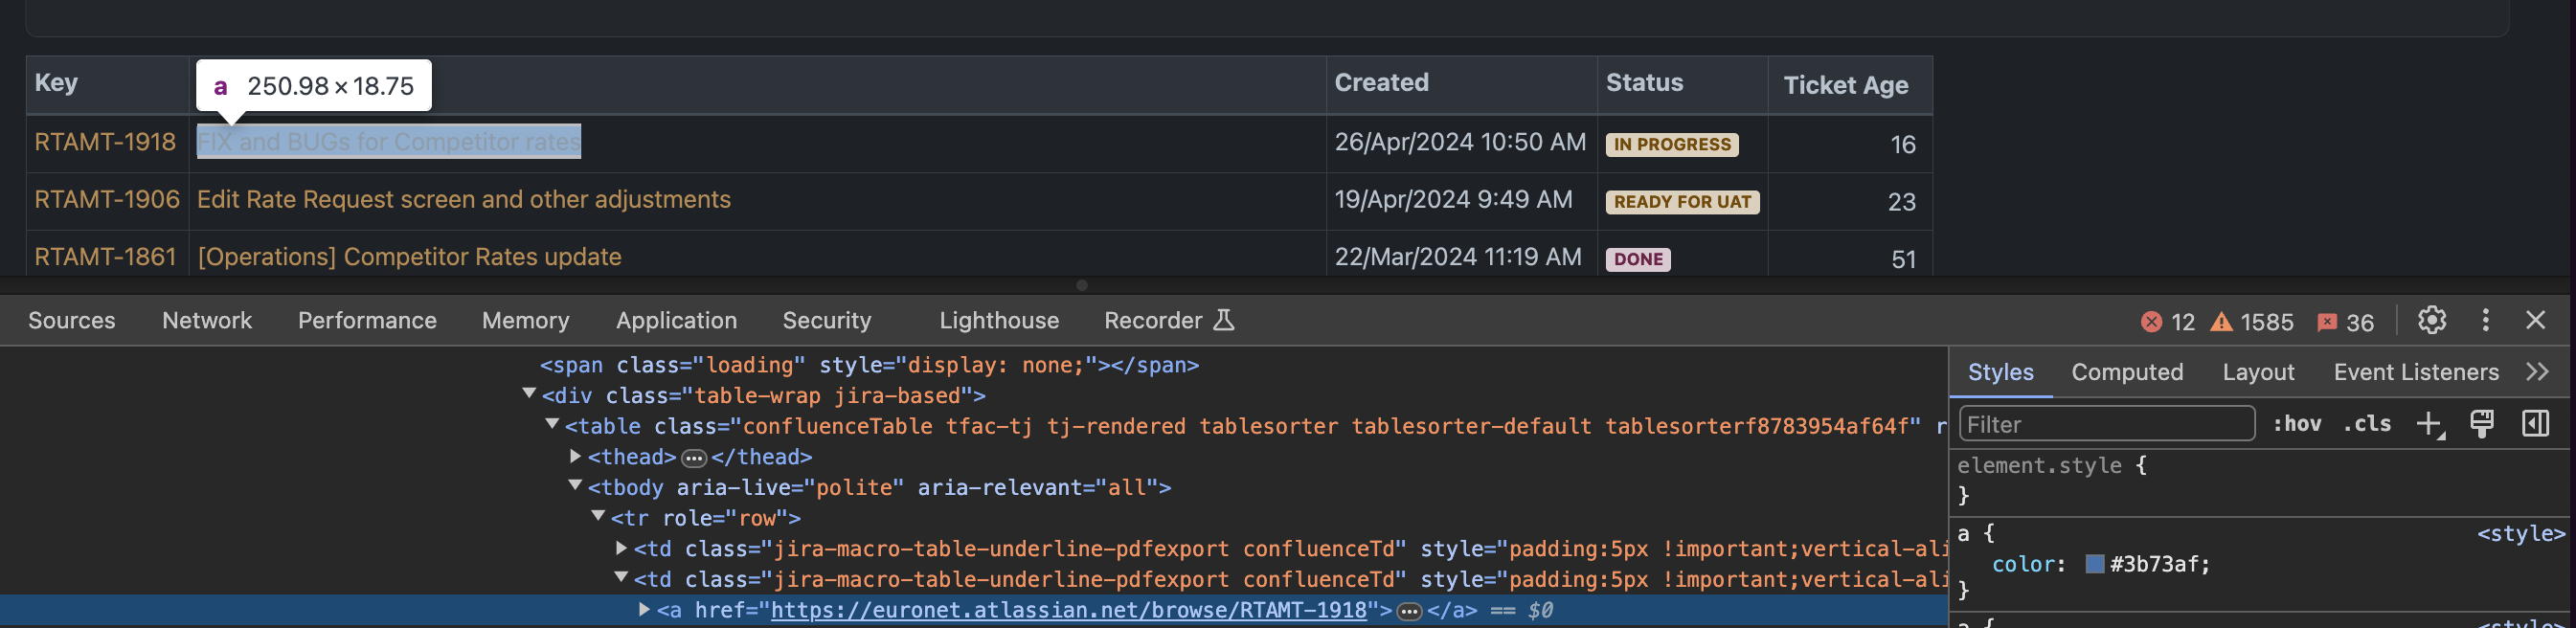This screenshot has width=2576, height=628.
Task: Open DevTools settings gear
Action: pos(2432,320)
